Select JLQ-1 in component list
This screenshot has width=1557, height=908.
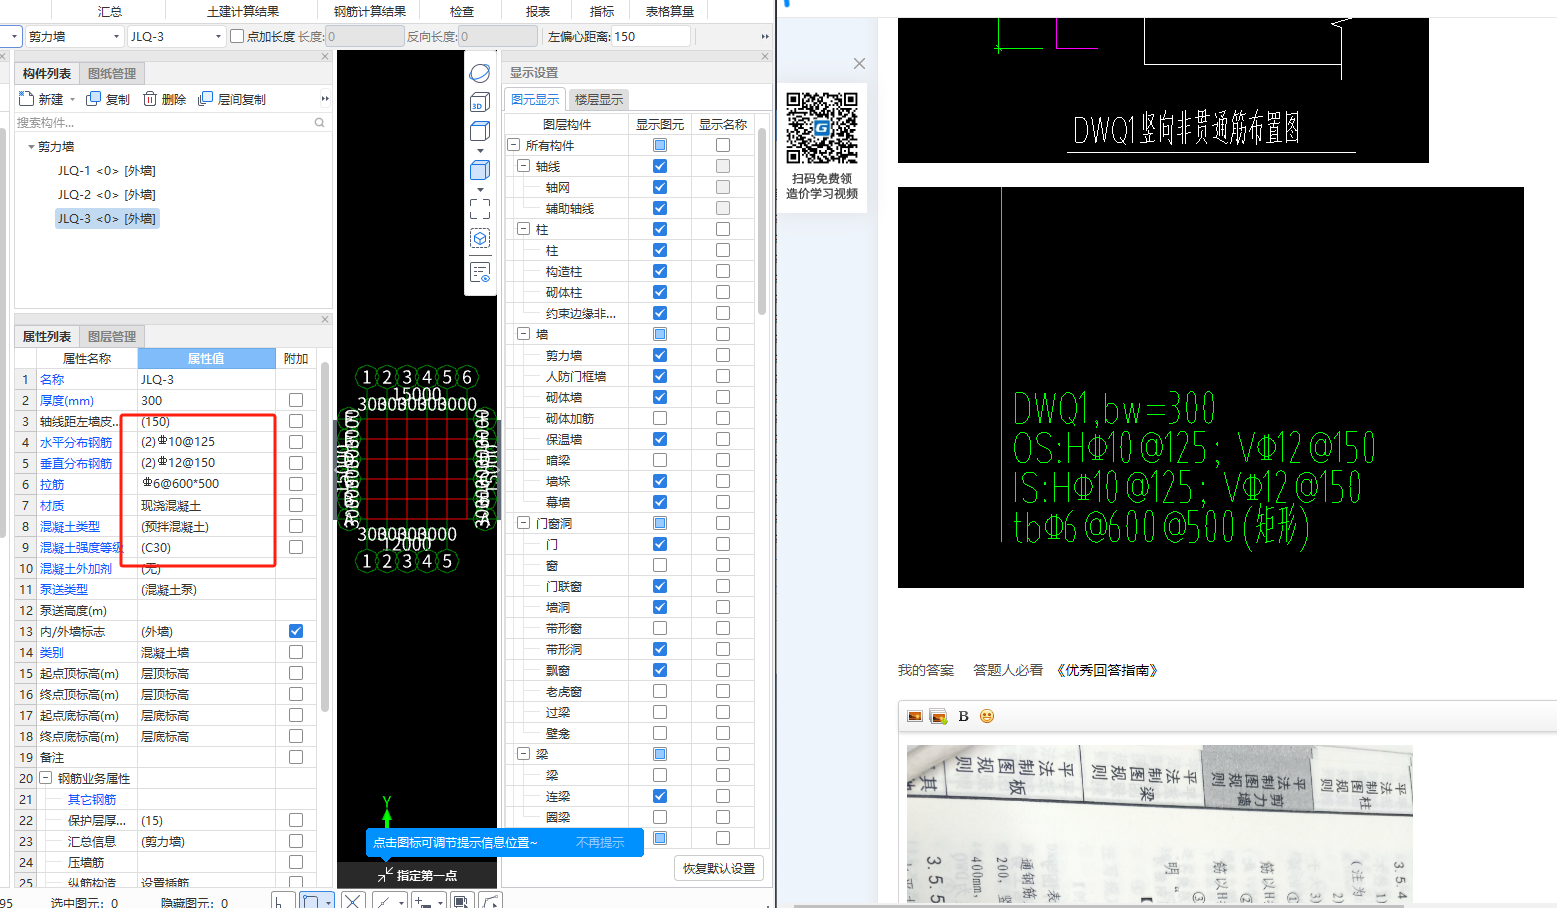point(106,171)
